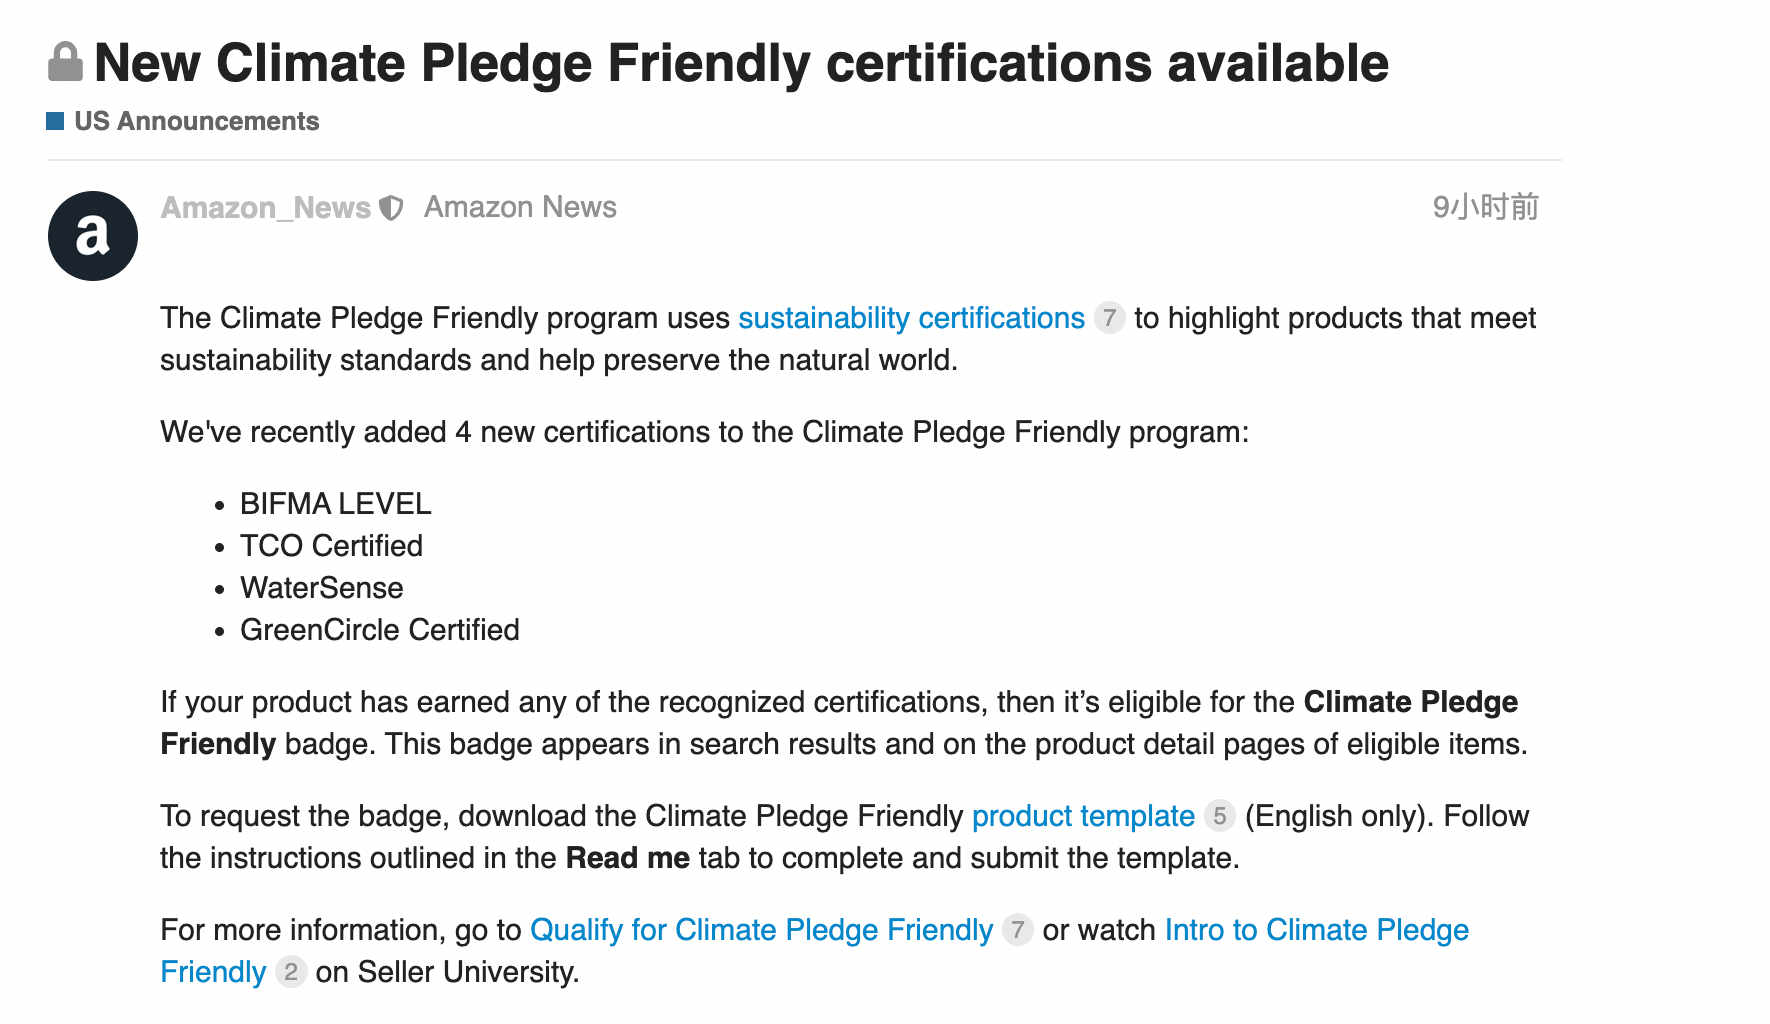Open the Intro to Climate Pledge link
Image resolution: width=1770 pixels, height=1024 pixels.
1316,930
